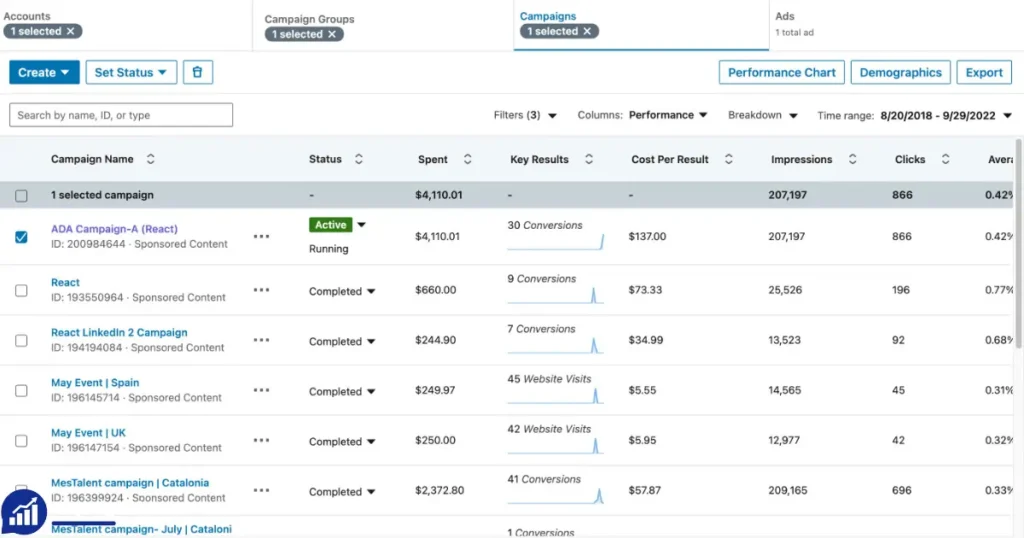Clear the Campaign Groups 1 selected chip
The height and width of the screenshot is (538, 1024).
(332, 35)
